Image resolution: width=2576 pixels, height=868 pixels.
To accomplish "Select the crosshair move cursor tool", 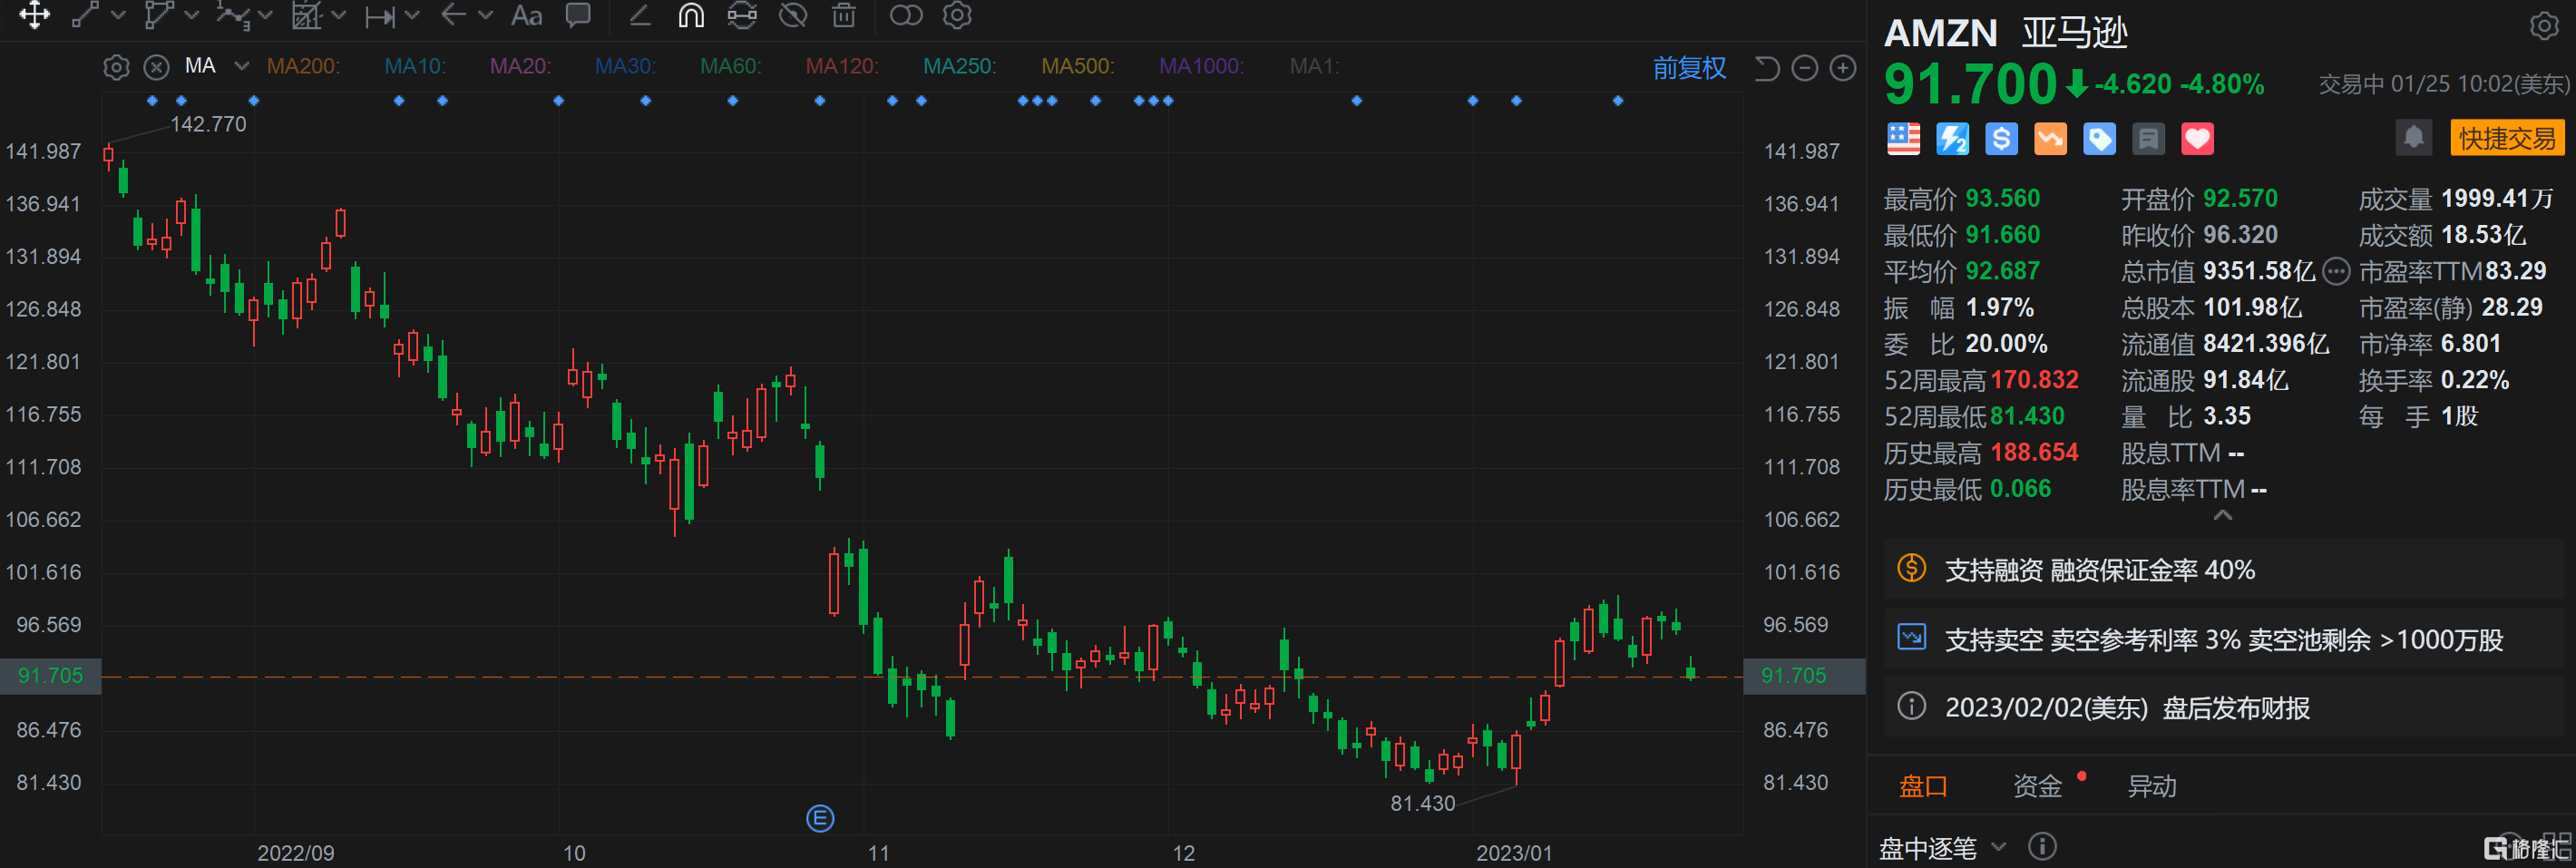I will point(35,15).
